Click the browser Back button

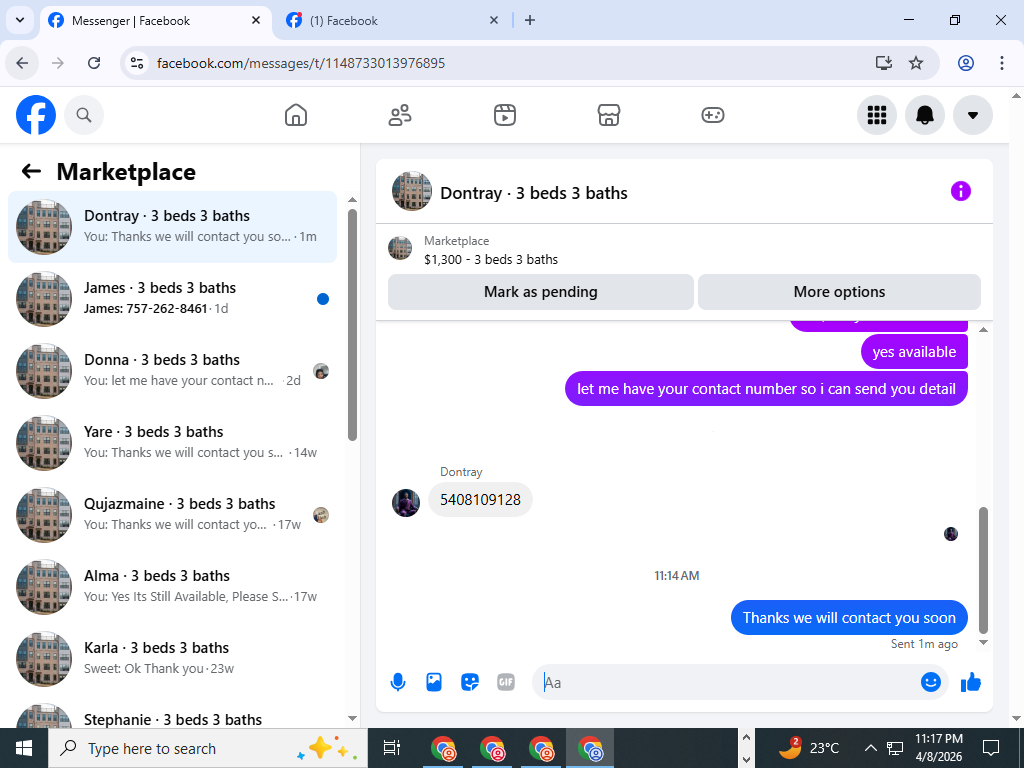22,63
